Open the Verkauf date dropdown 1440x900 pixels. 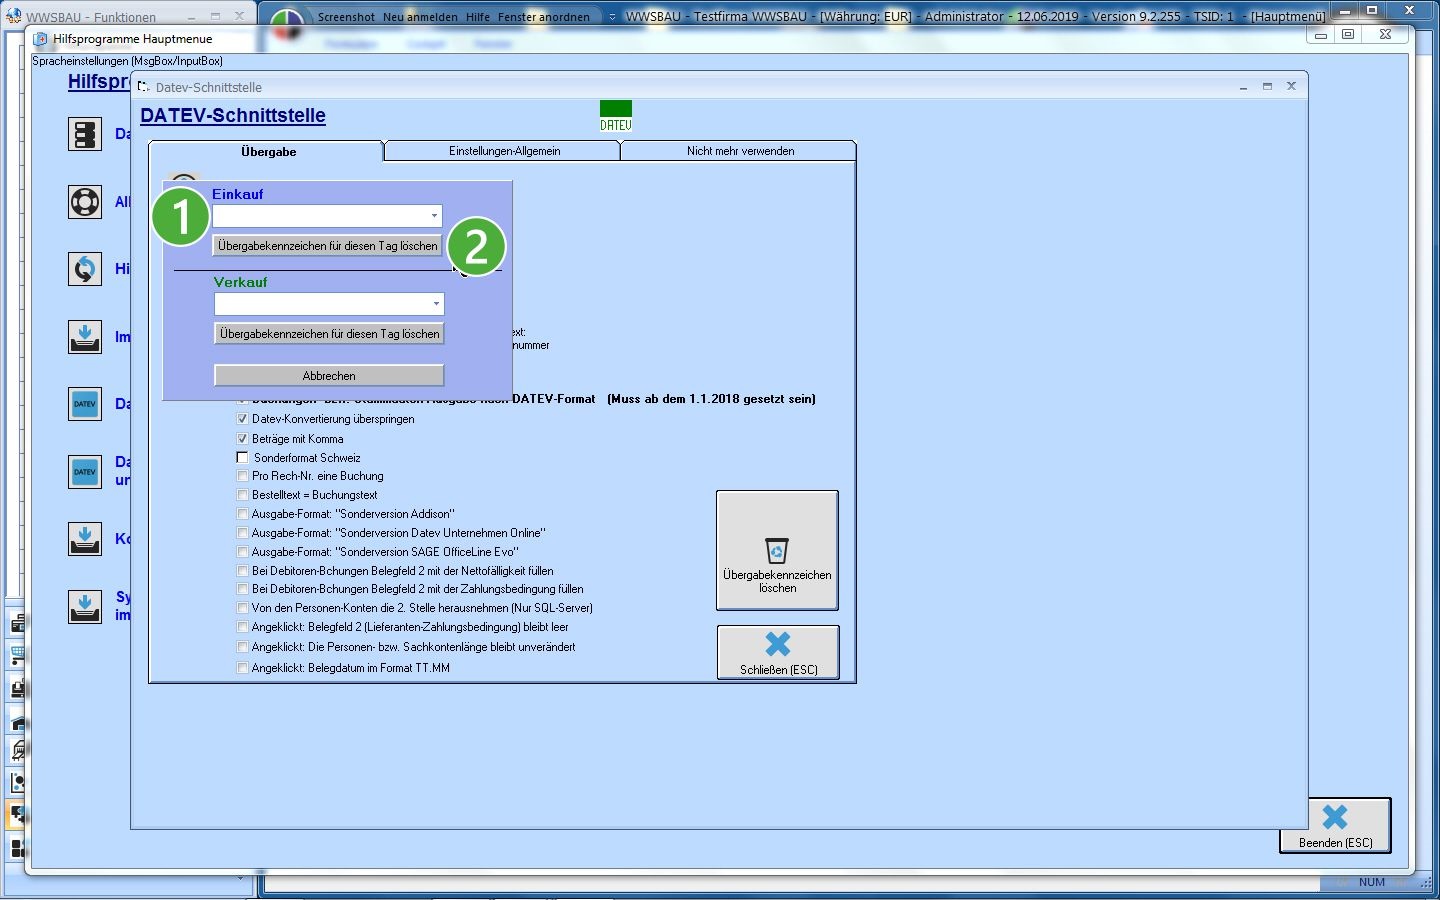coord(436,304)
